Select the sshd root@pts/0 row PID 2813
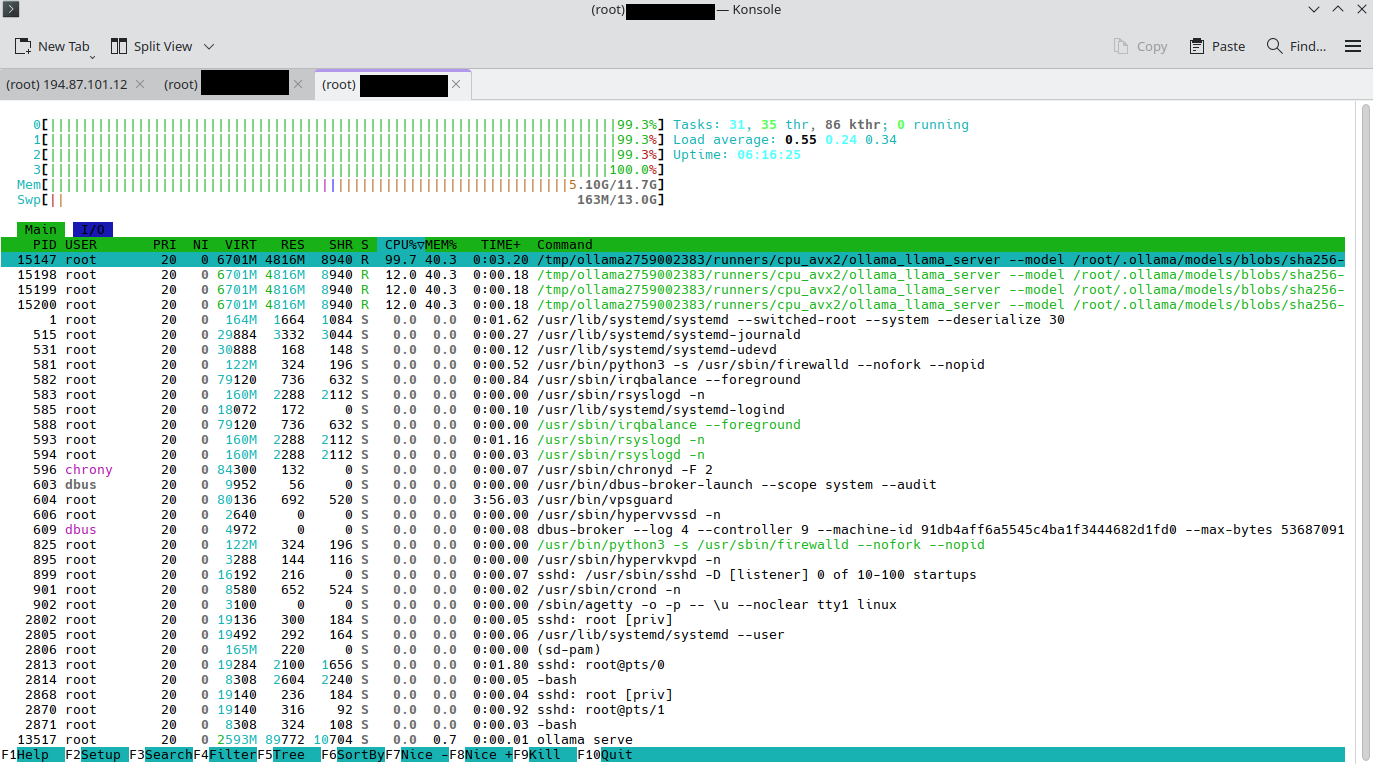The height and width of the screenshot is (764, 1373). coord(673,665)
